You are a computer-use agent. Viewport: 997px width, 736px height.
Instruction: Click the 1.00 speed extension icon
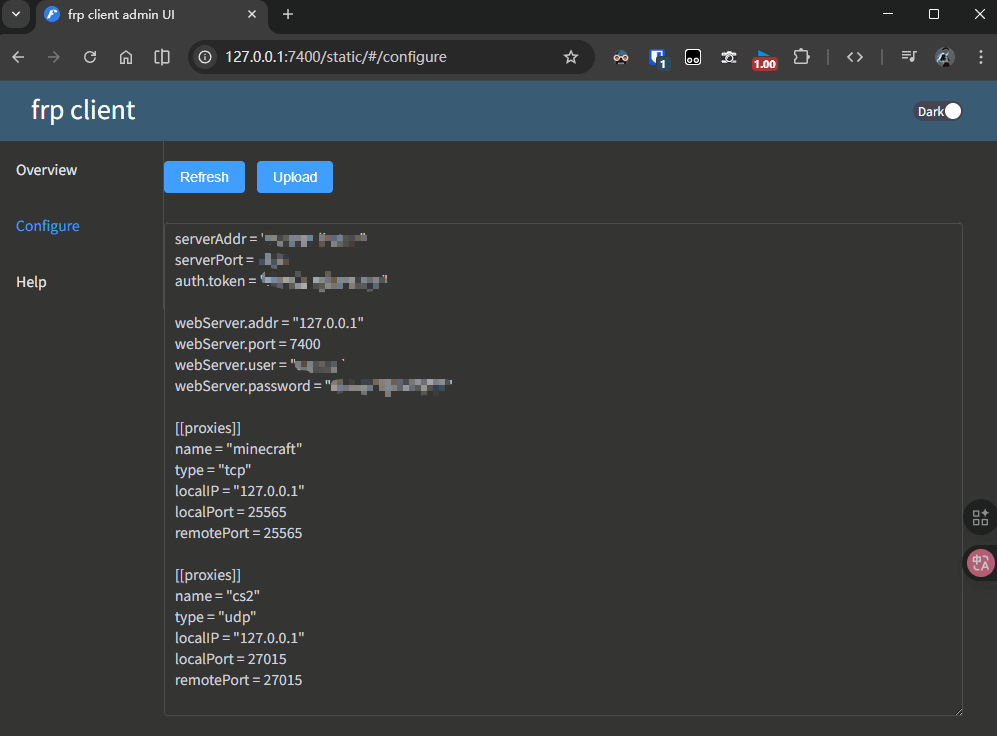(x=764, y=59)
